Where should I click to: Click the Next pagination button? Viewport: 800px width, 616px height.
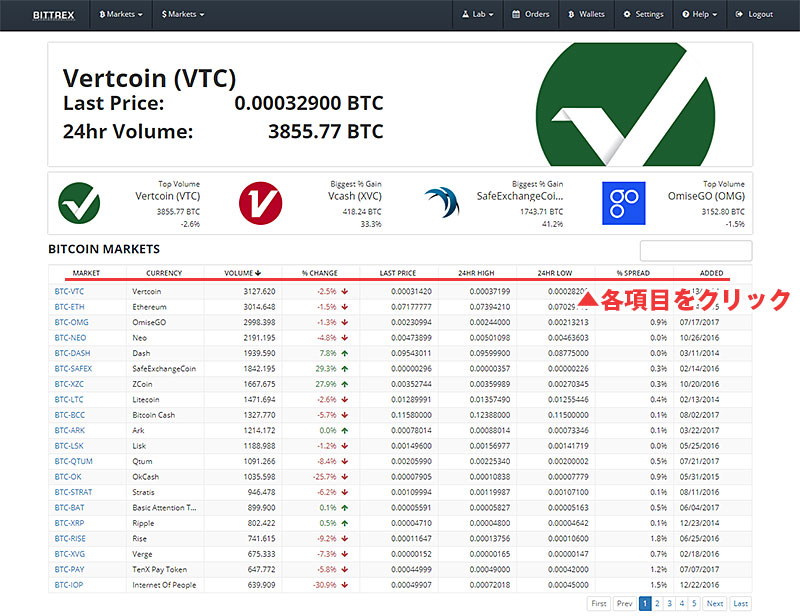715,603
